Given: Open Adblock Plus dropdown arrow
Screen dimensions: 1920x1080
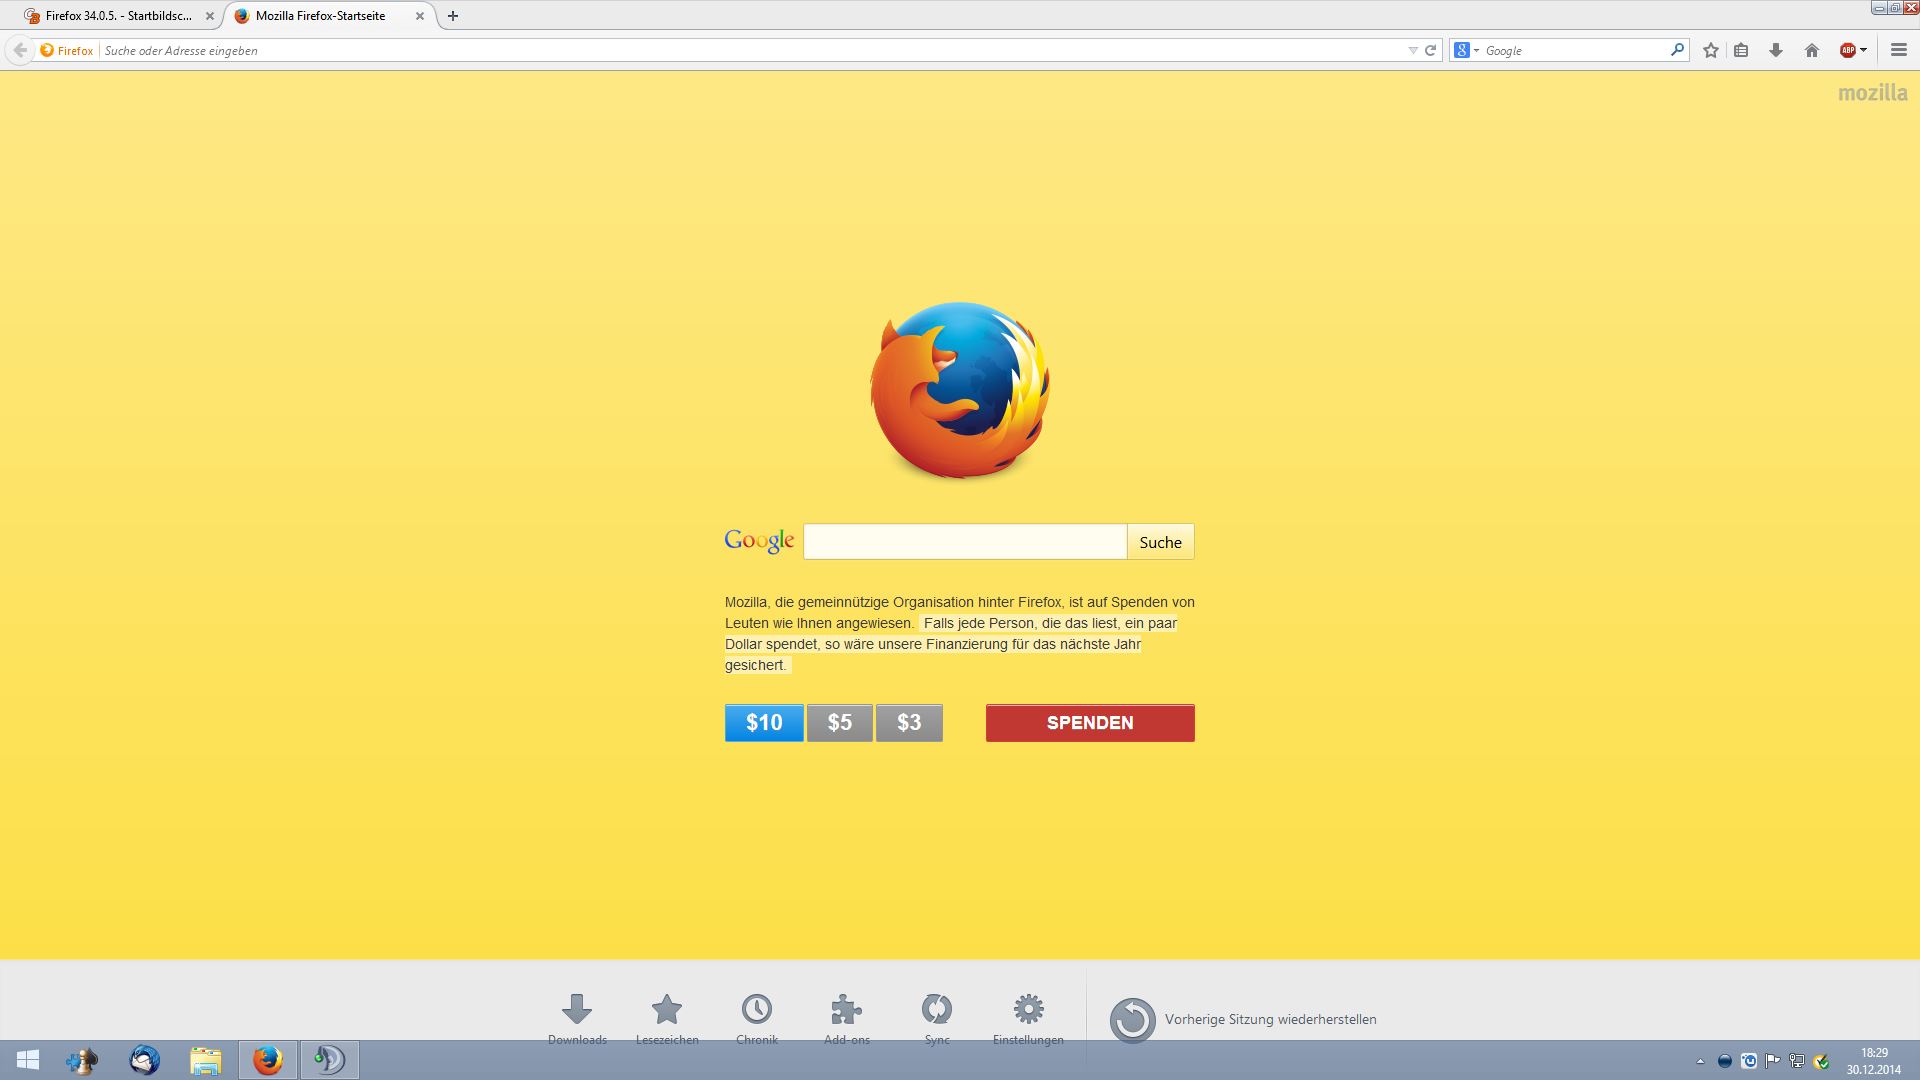Looking at the screenshot, I should pos(1864,50).
